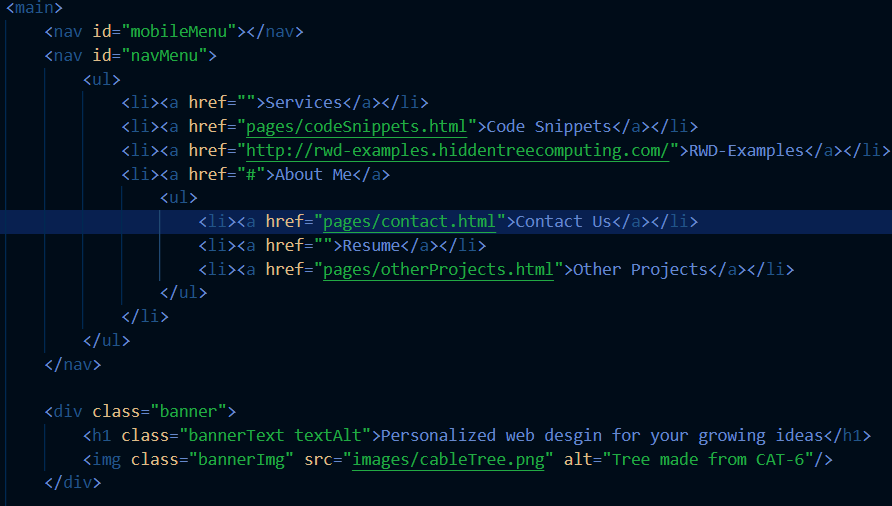The width and height of the screenshot is (892, 506).
Task: Click the alt text Tree made from CAT-6
Action: tap(708, 459)
